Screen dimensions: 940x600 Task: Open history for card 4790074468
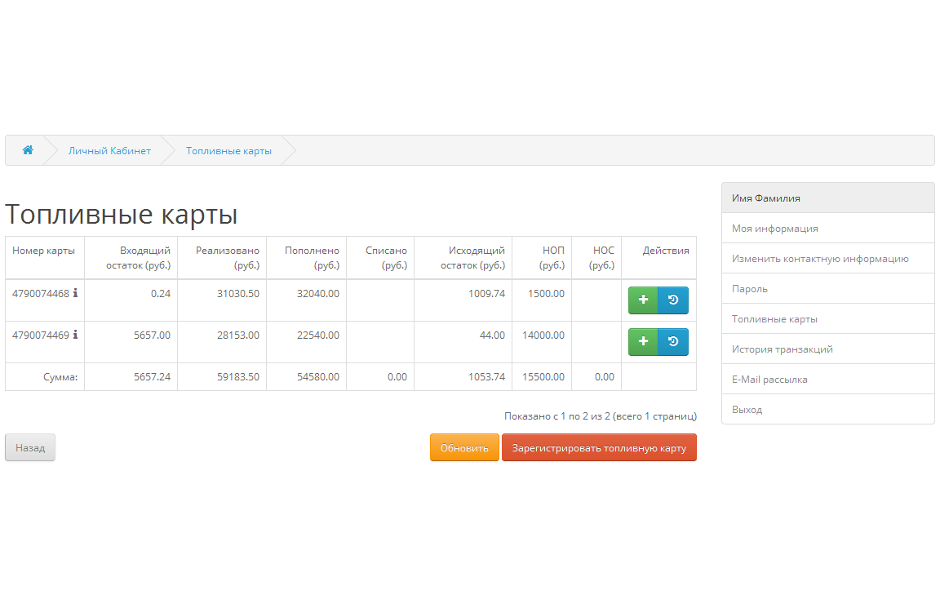tap(673, 300)
